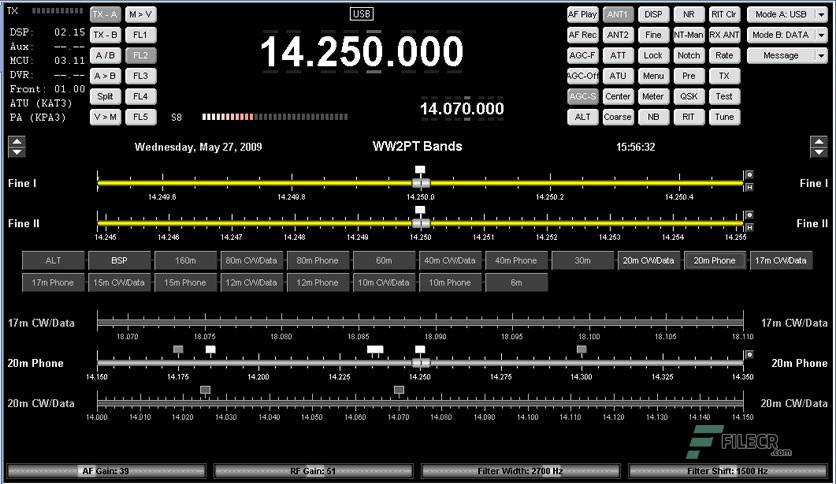
Task: Open the radio Menu button
Action: (653, 76)
